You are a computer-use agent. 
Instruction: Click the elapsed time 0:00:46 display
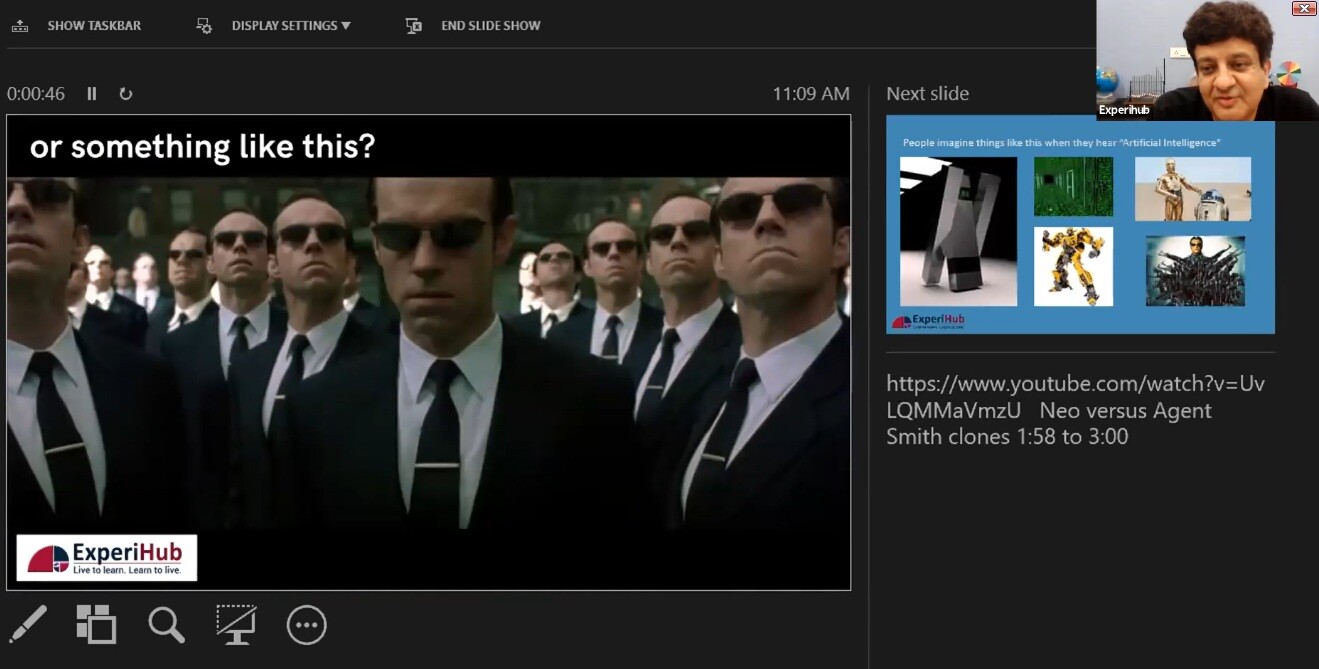click(x=36, y=94)
